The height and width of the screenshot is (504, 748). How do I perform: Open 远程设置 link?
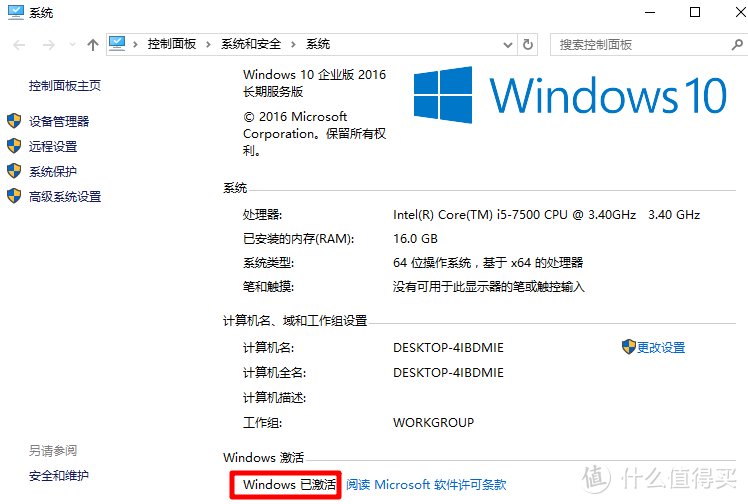click(53, 146)
